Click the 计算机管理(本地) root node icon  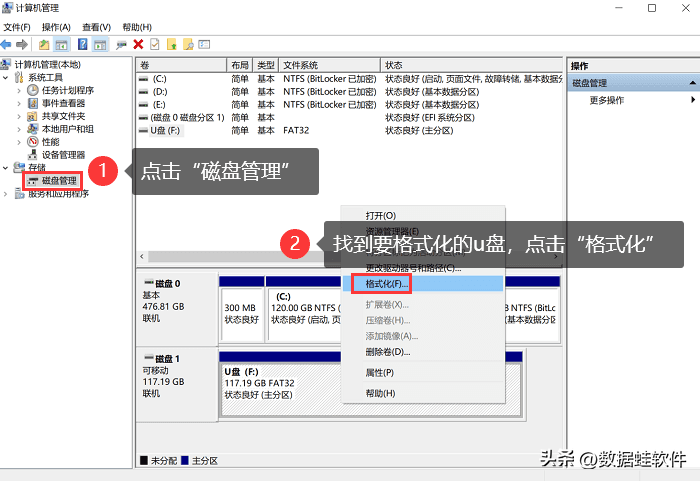(5, 64)
